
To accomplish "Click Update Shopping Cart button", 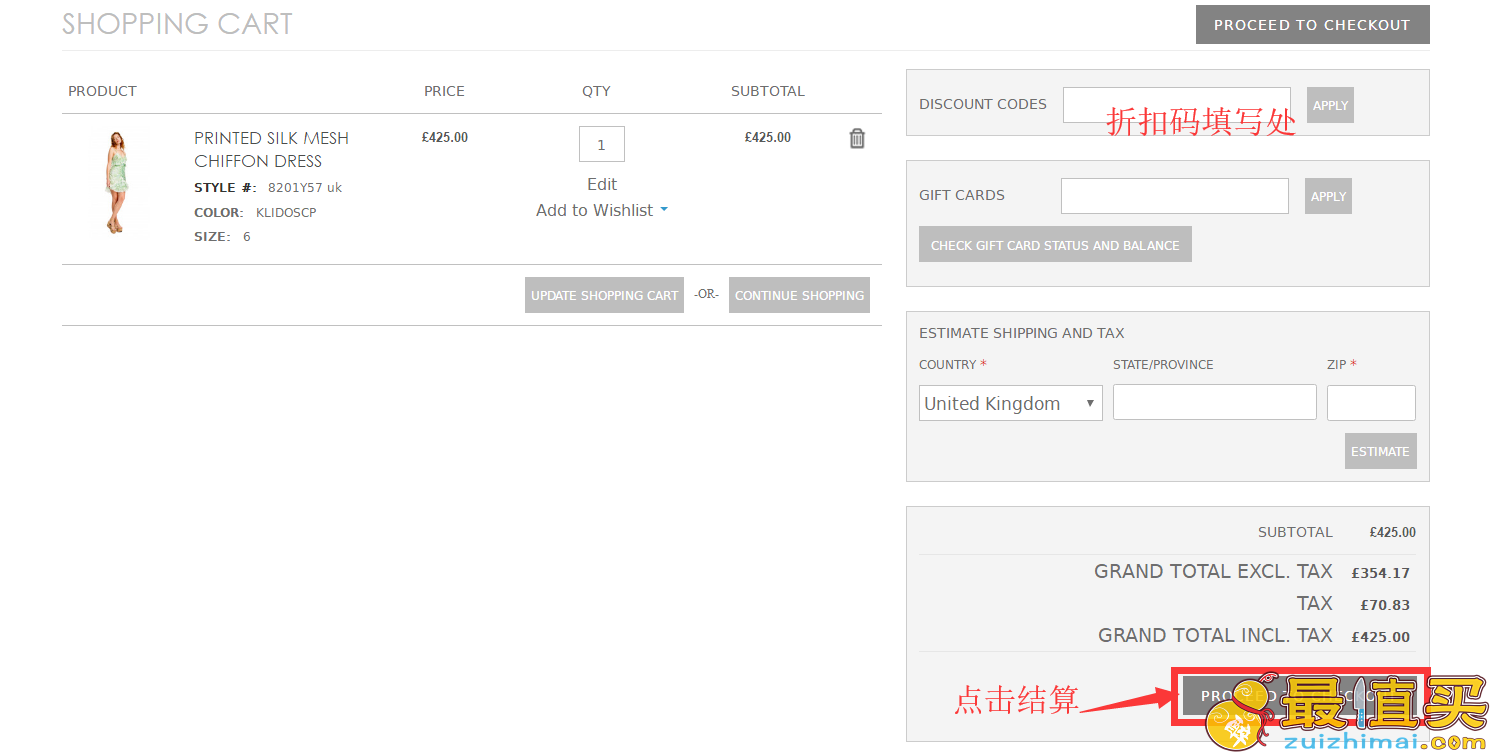I will [604, 295].
